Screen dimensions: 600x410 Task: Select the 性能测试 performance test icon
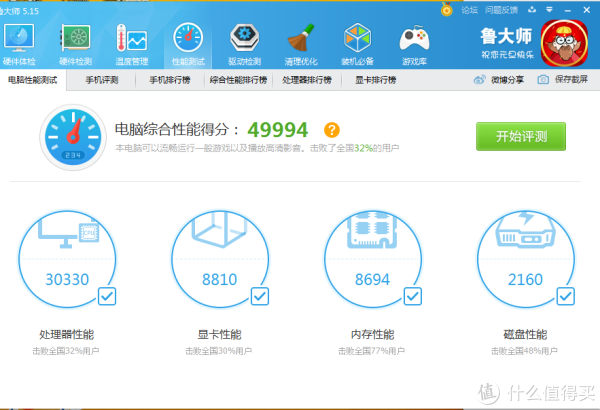[188, 38]
